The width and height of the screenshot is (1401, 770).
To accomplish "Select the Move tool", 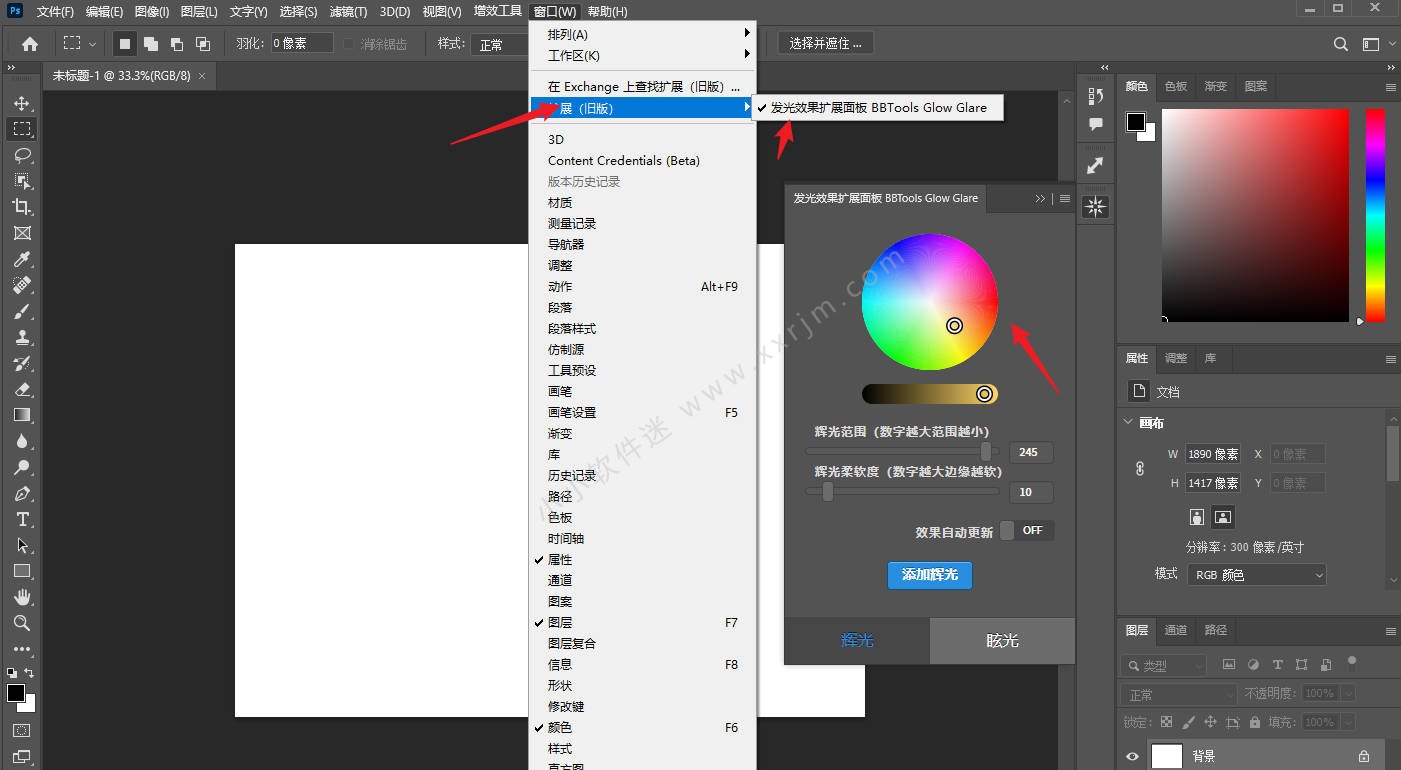I will click(x=22, y=103).
